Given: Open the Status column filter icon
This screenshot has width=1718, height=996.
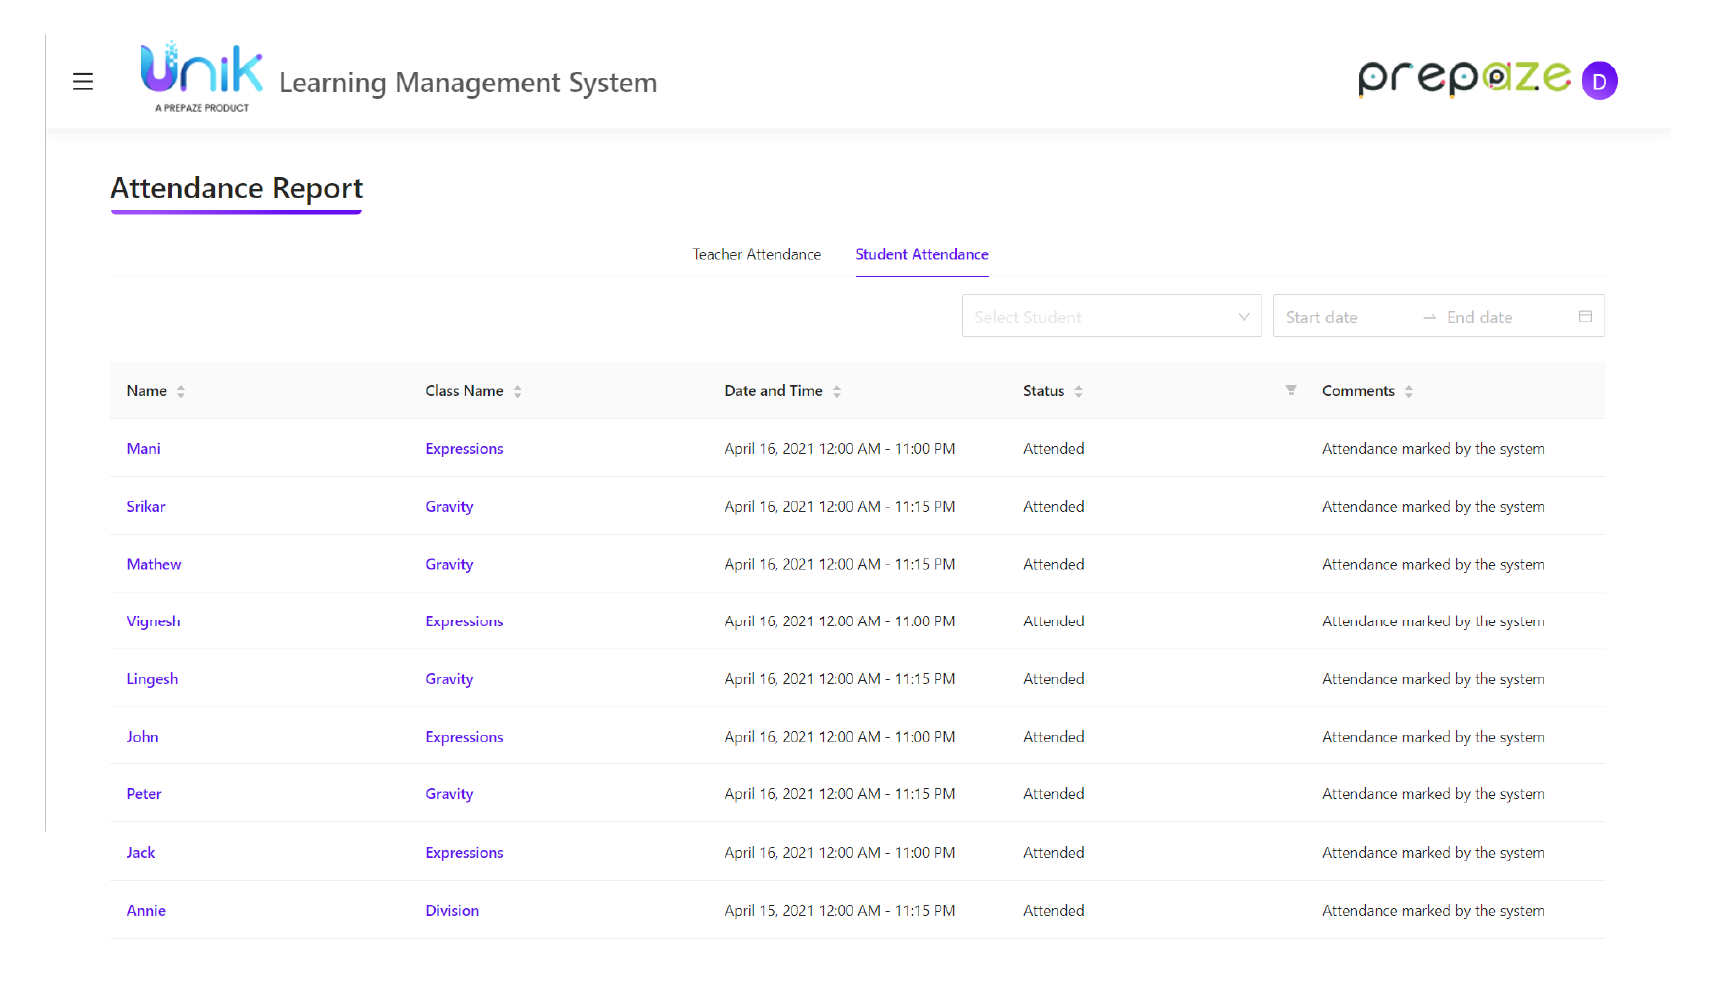Looking at the screenshot, I should coord(1291,390).
